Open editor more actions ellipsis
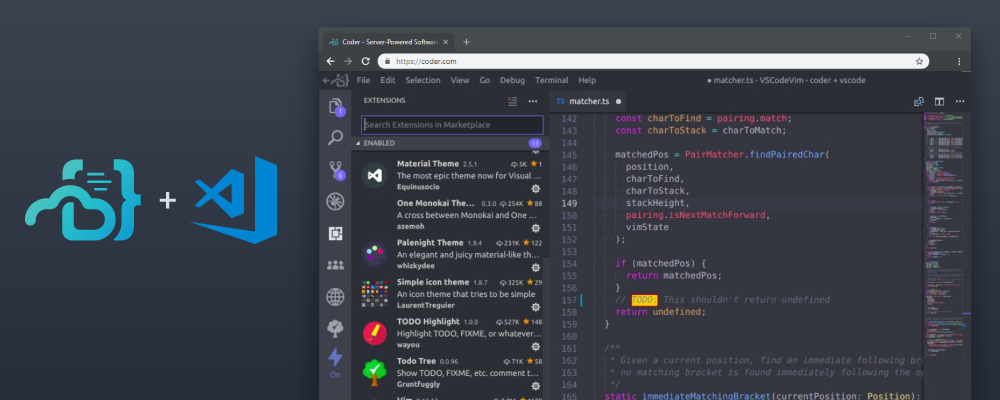This screenshot has height=400, width=1000. [960, 101]
